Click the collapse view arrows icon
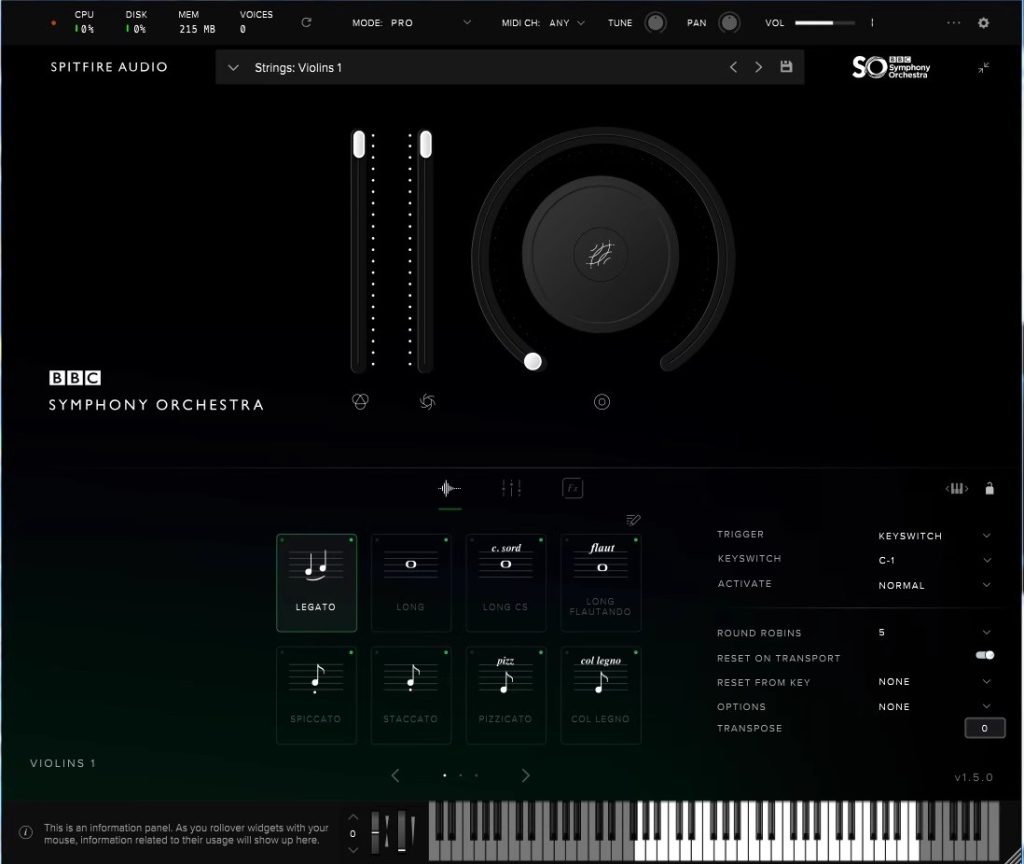The width and height of the screenshot is (1024, 864). coord(984,68)
